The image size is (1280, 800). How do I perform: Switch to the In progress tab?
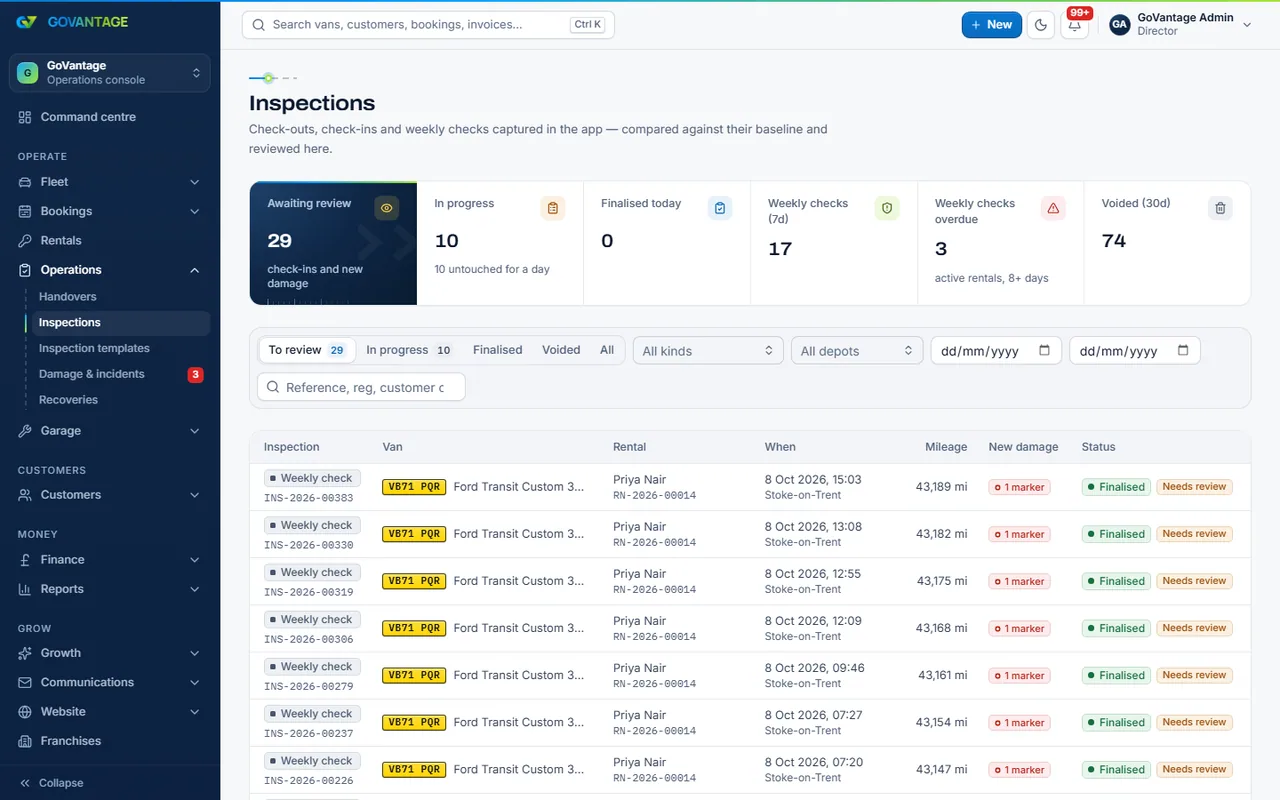(x=408, y=350)
